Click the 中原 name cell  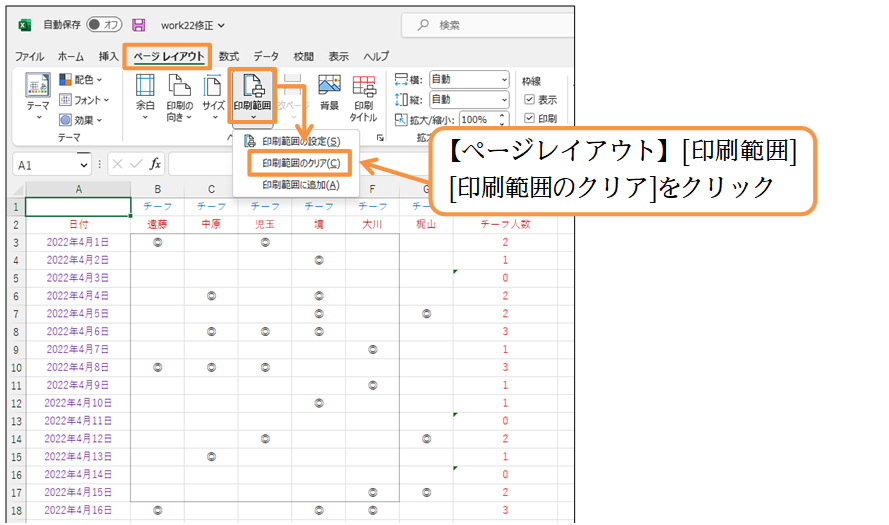(x=211, y=225)
